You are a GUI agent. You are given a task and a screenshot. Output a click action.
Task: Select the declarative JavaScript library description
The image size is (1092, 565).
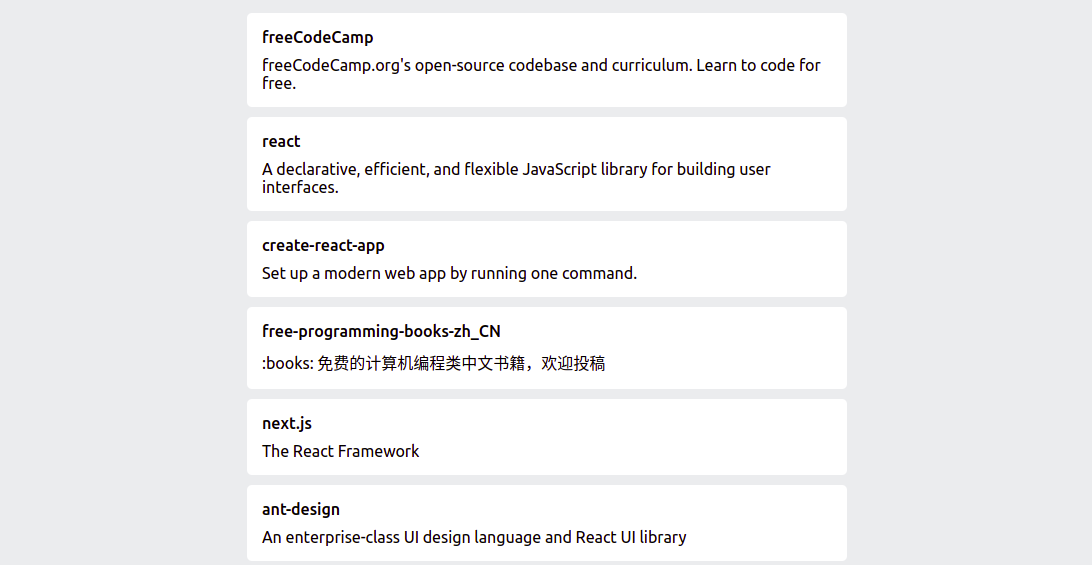[516, 178]
